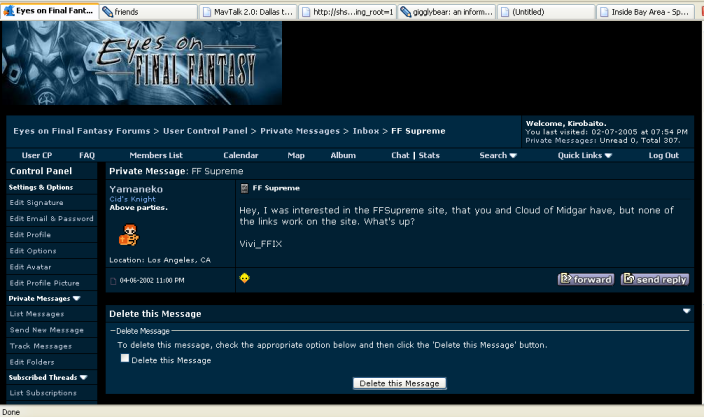Switch to the http://shs tab

click(348, 12)
